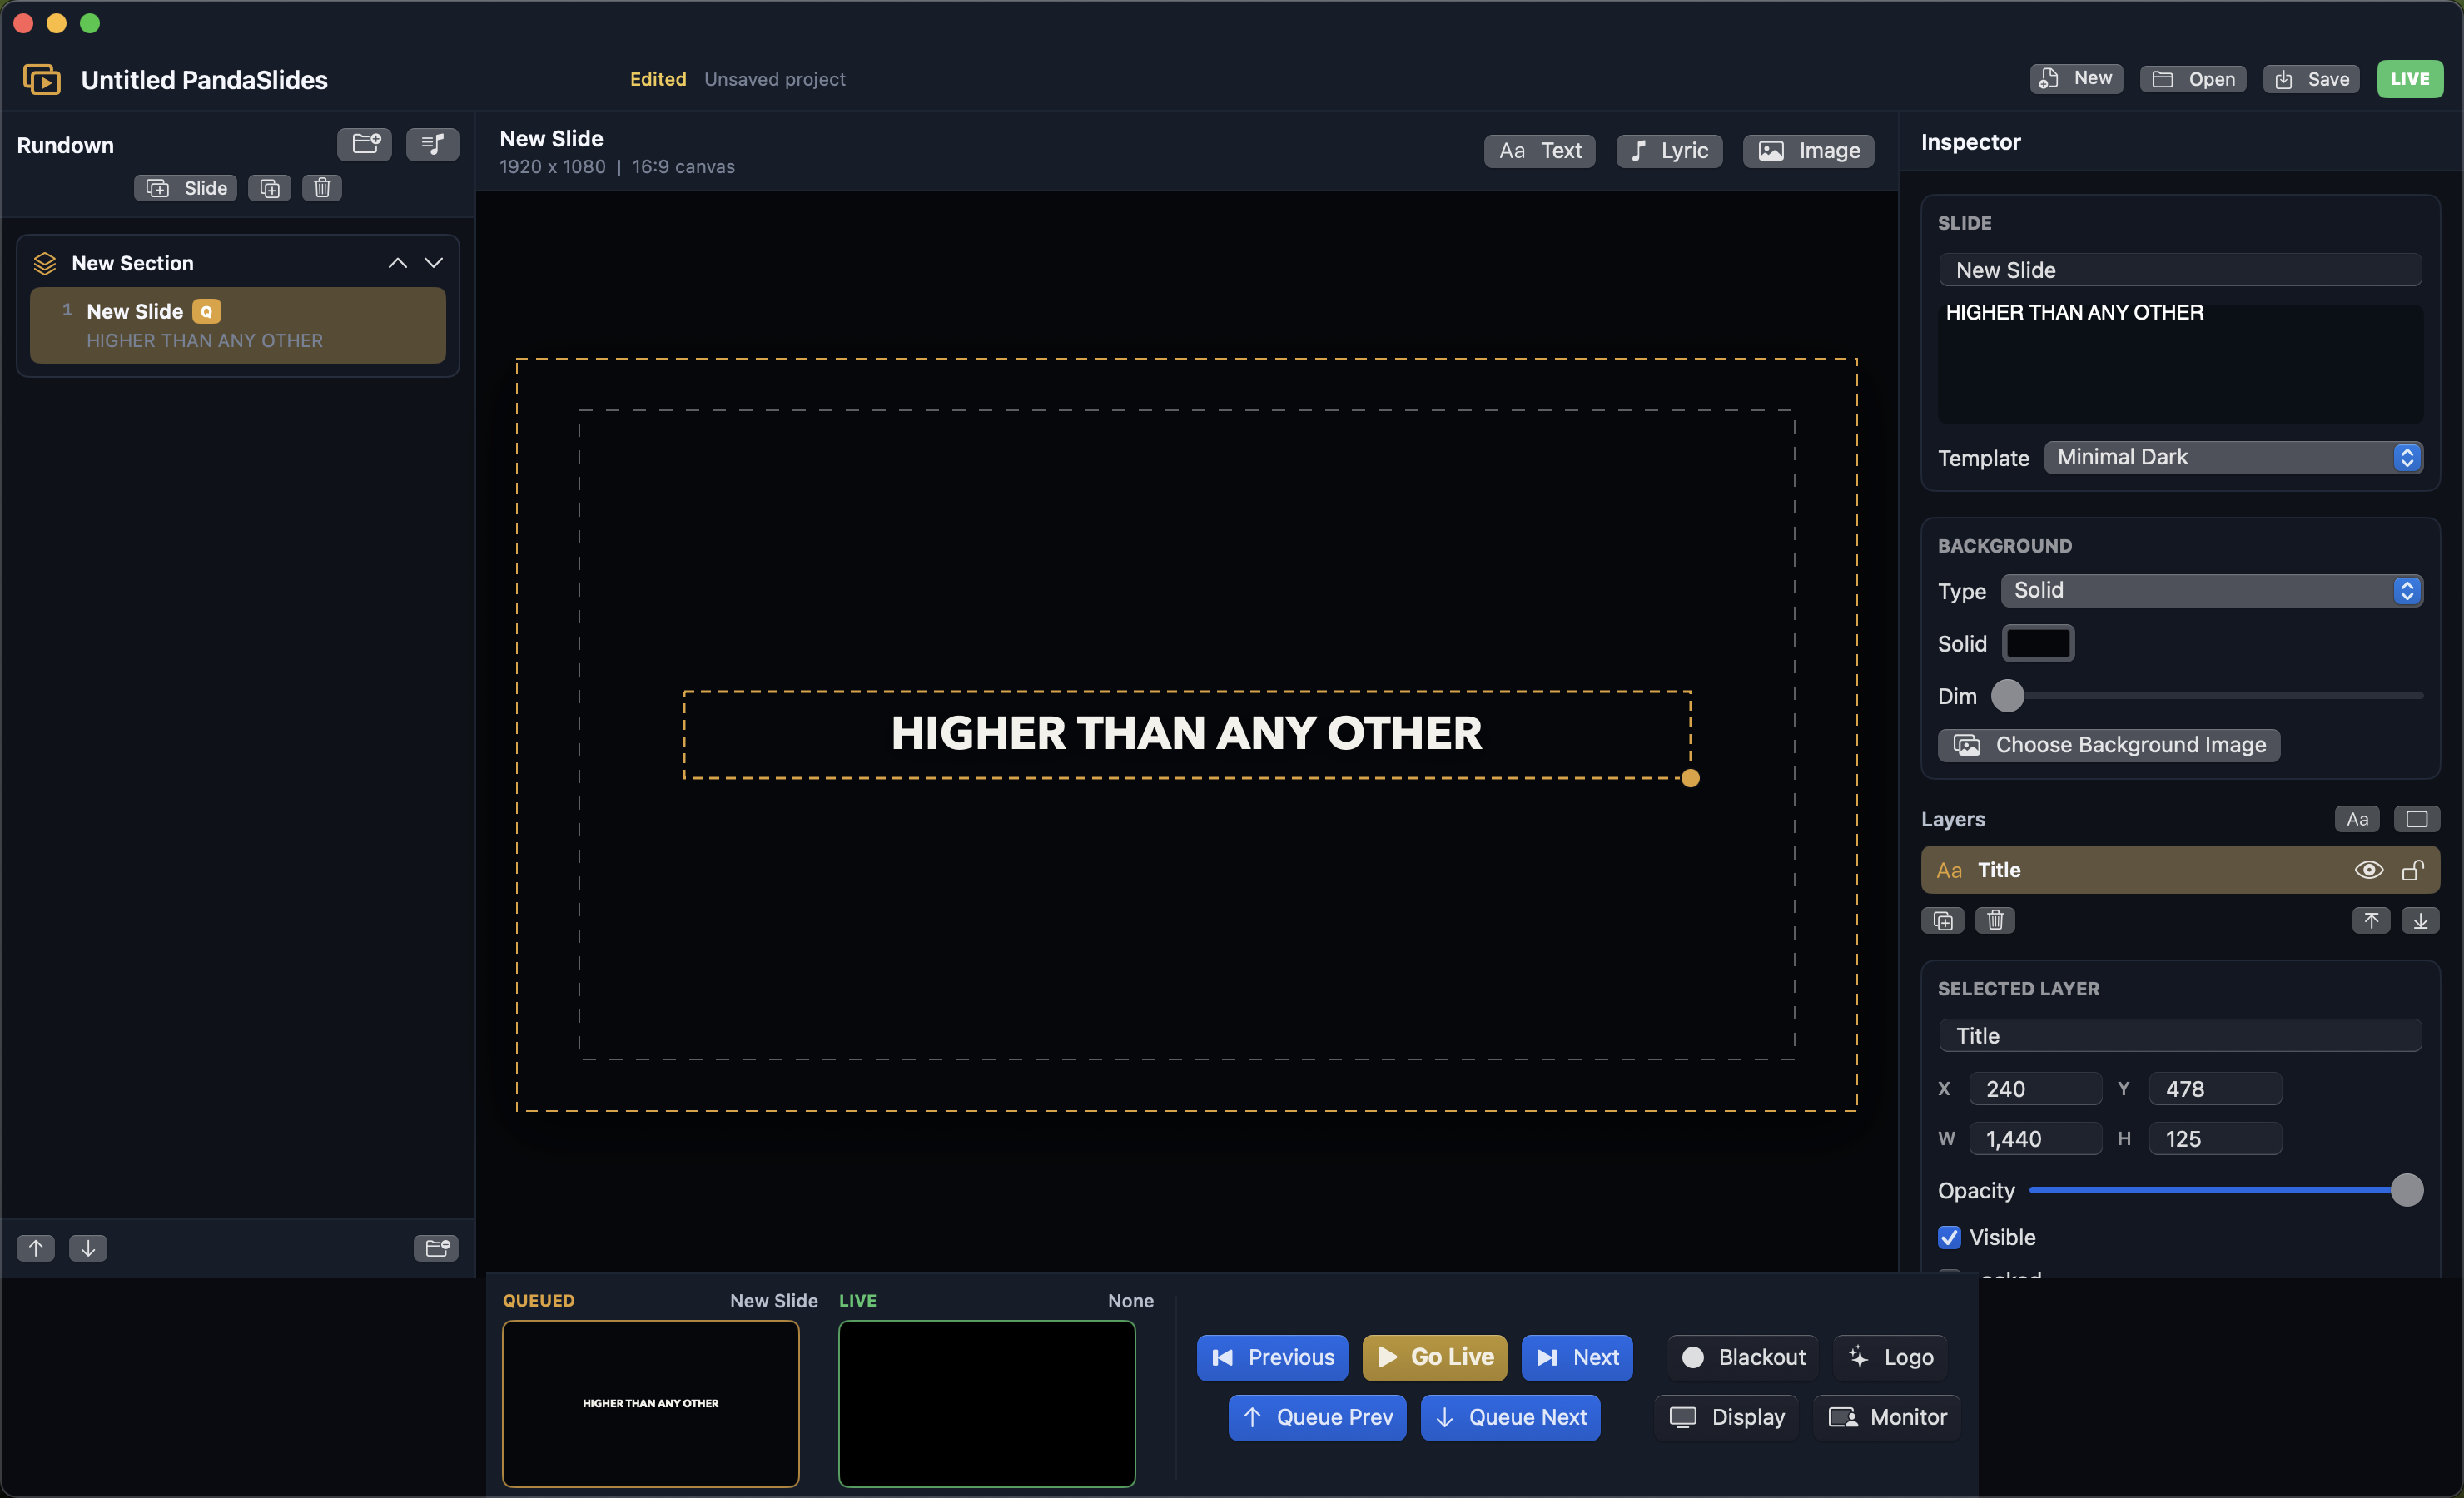2464x1498 pixels.
Task: Uncheck the Visible checkbox
Action: [1949, 1237]
